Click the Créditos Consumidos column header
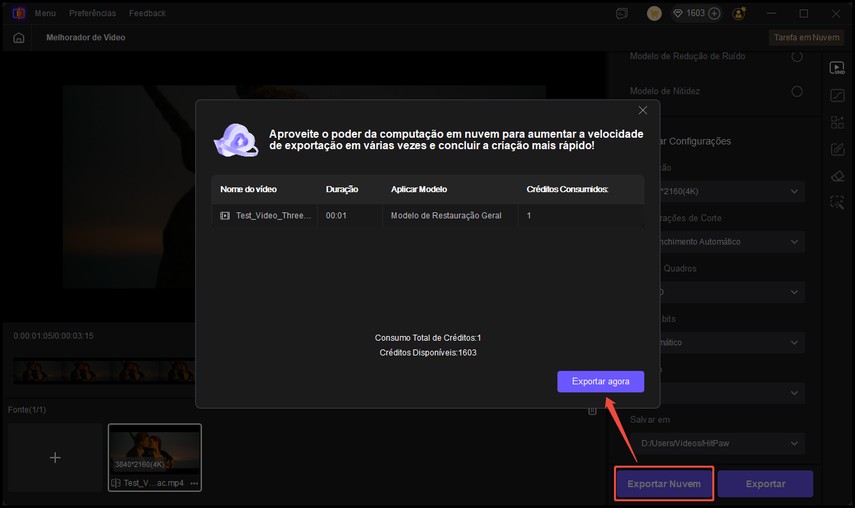This screenshot has height=508, width=855. (x=567, y=189)
